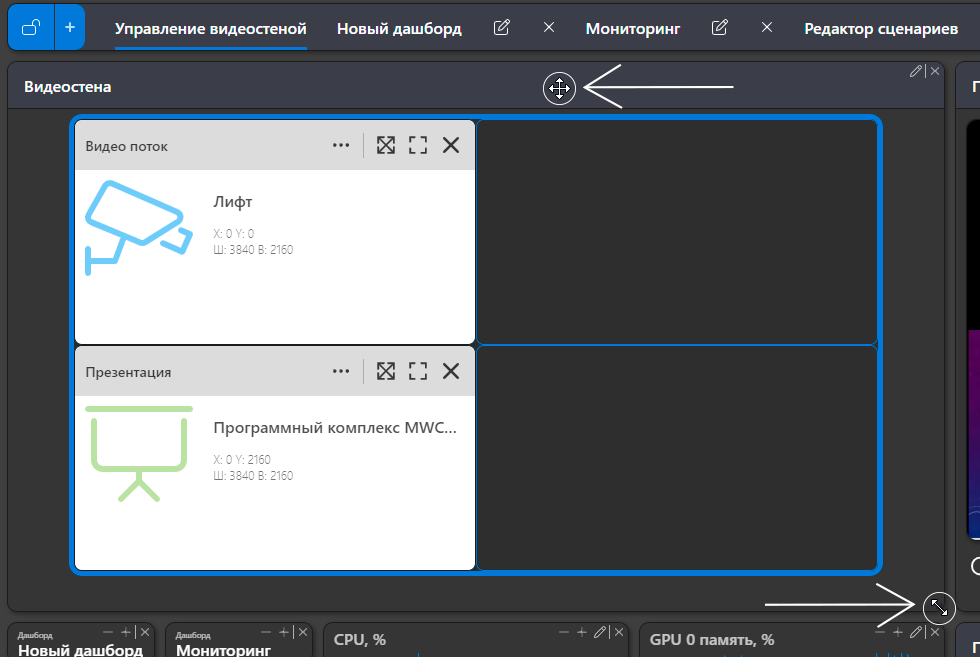Shrink the Мониторинг widget with minus
980x657 pixels.
[266, 632]
